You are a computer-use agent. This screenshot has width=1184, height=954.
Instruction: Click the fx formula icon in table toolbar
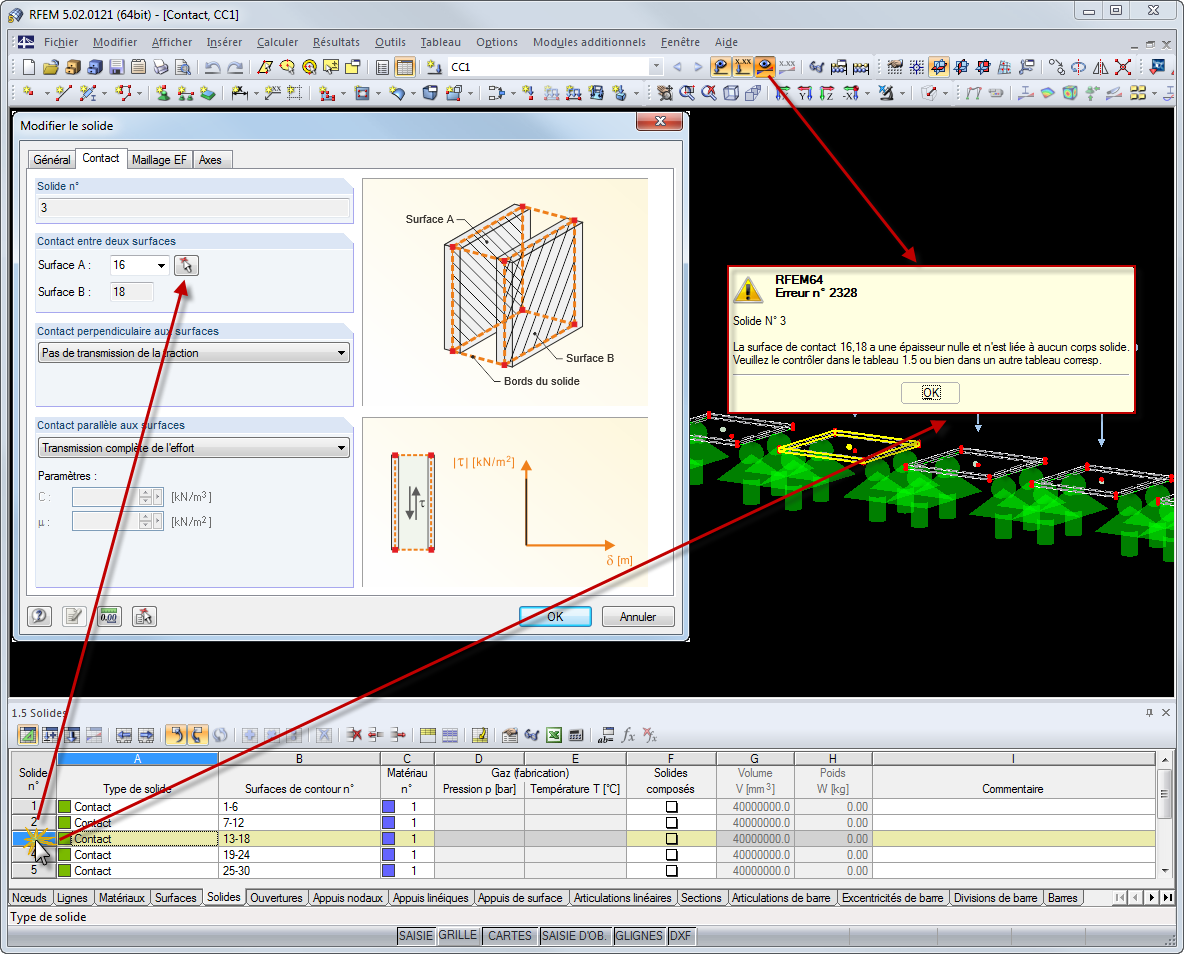pos(628,735)
